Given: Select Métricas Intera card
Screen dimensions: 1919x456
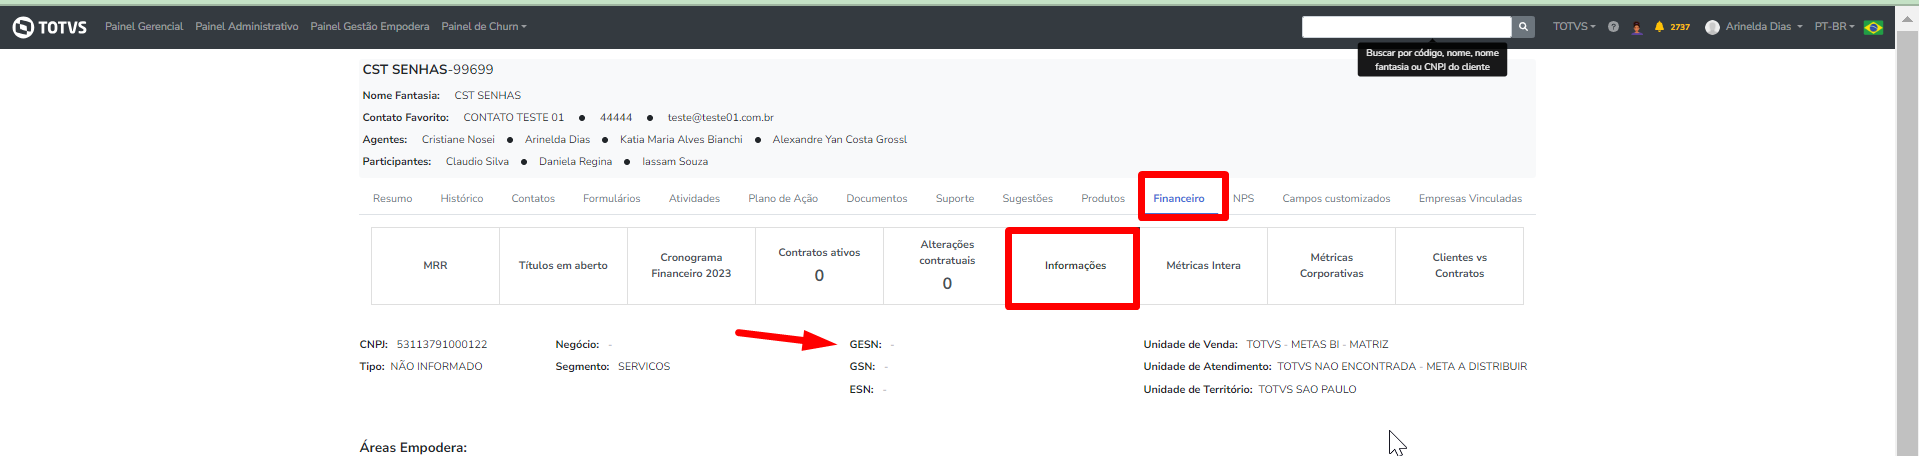Looking at the screenshot, I should (x=1203, y=266).
